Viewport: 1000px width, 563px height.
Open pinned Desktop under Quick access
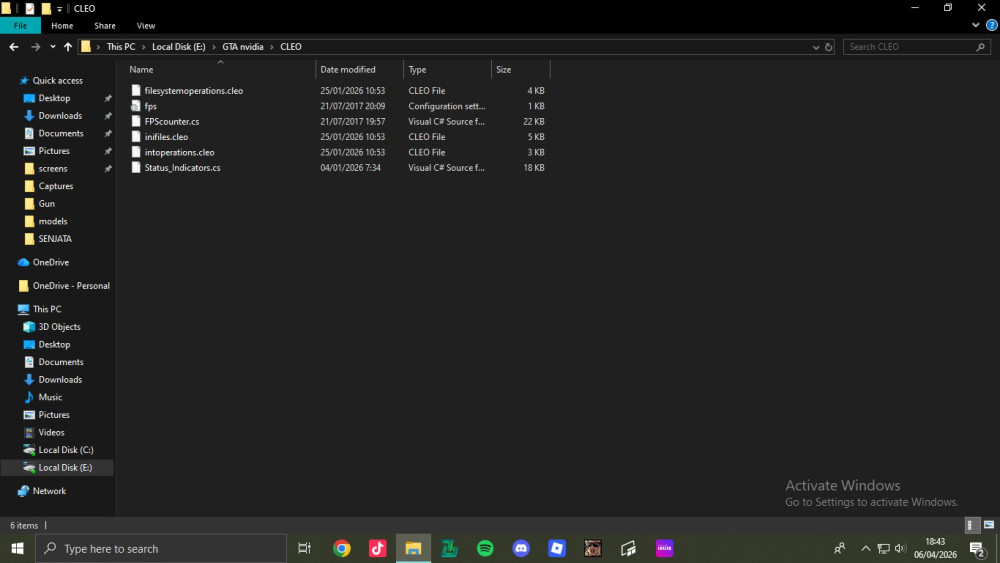point(54,98)
